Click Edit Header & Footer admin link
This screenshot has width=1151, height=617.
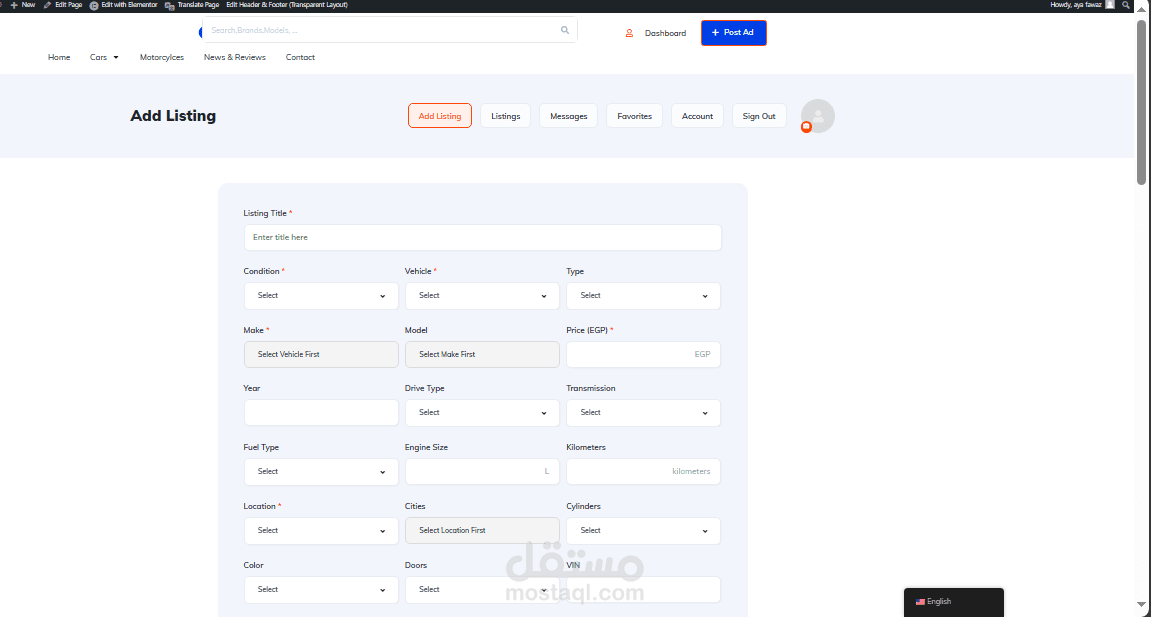click(x=287, y=4)
